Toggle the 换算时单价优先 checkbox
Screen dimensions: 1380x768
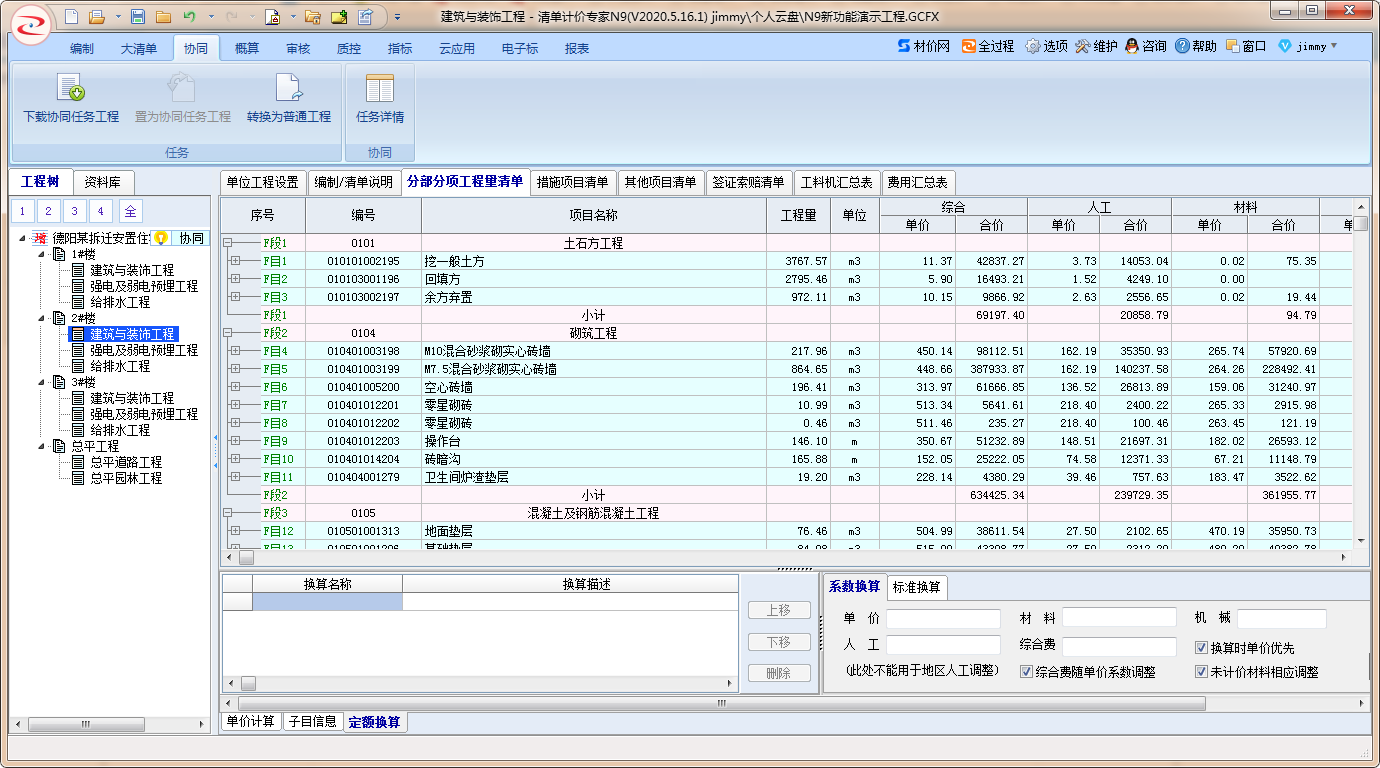click(x=1201, y=648)
